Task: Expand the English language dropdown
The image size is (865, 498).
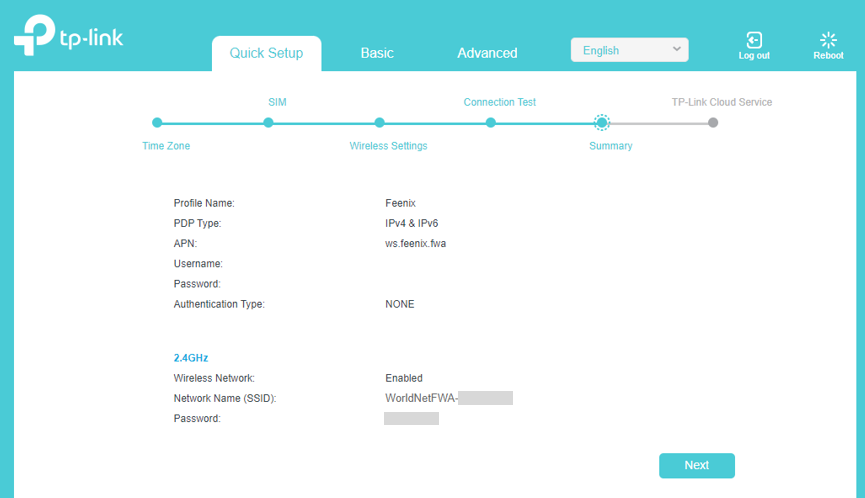Action: coord(629,50)
